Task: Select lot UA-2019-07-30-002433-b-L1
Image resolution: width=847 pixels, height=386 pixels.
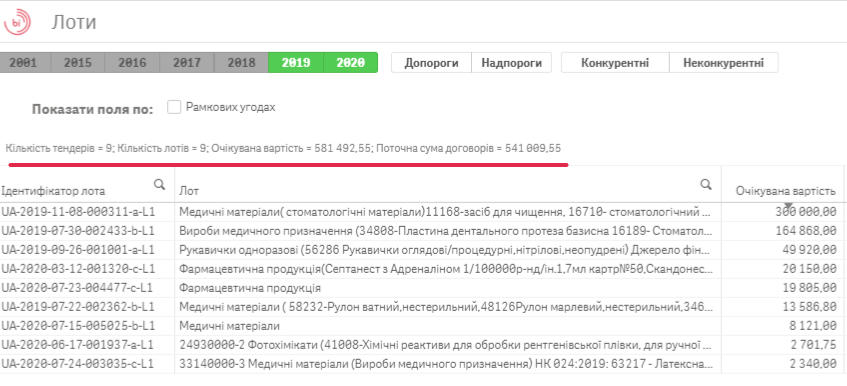Action: pyautogui.click(x=78, y=231)
